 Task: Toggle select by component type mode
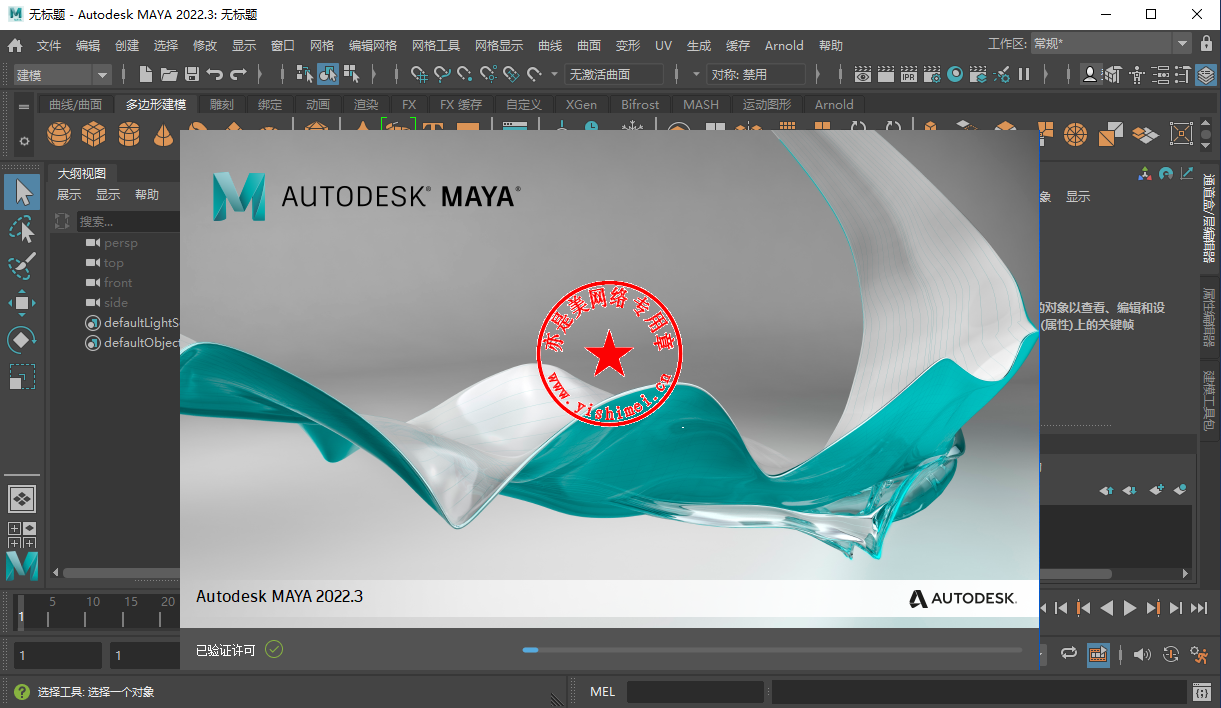point(351,74)
